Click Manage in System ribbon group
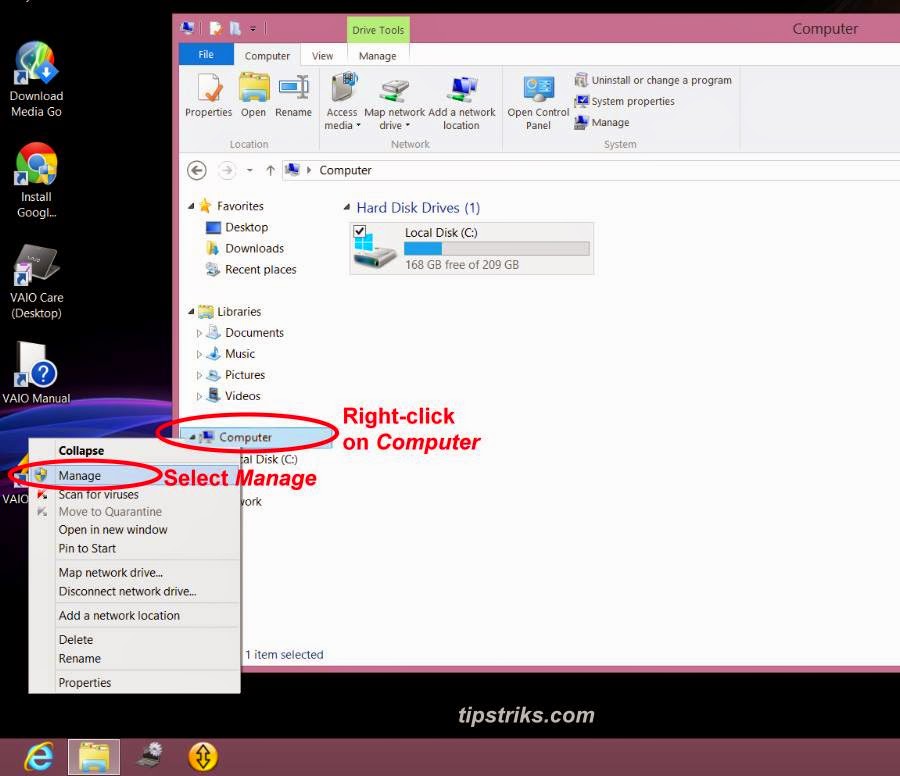Viewport: 900px width, 776px height. tap(602, 122)
